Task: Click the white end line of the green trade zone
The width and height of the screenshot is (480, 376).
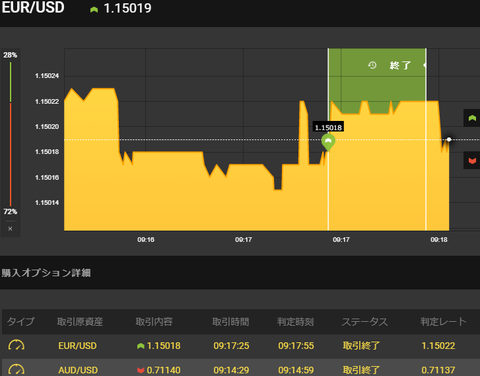Action: point(426,139)
